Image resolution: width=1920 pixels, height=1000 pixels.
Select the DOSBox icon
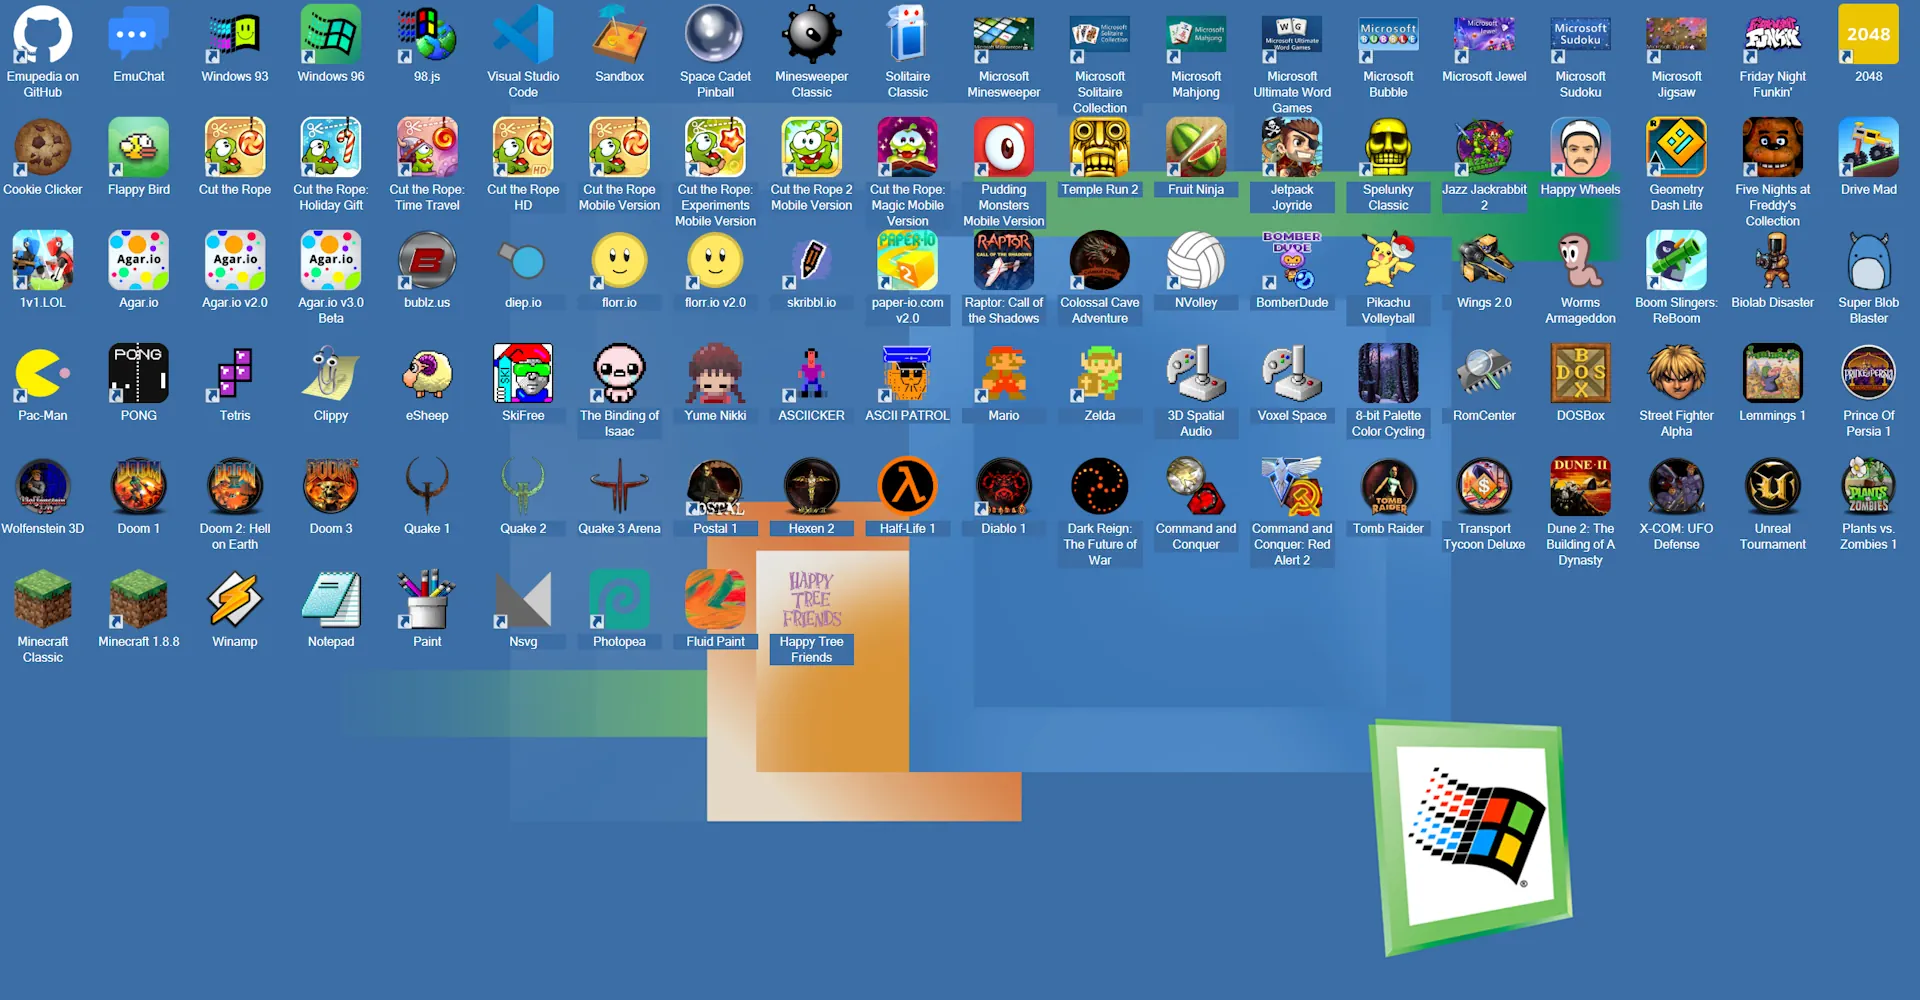pyautogui.click(x=1580, y=374)
